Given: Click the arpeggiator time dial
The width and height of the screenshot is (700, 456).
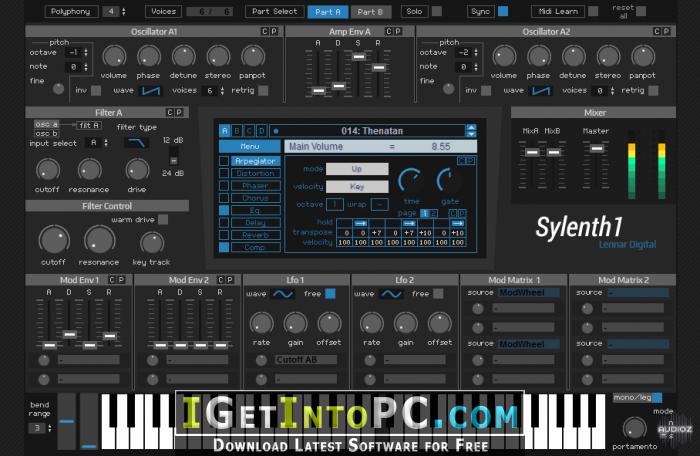Looking at the screenshot, I should pos(411,180).
